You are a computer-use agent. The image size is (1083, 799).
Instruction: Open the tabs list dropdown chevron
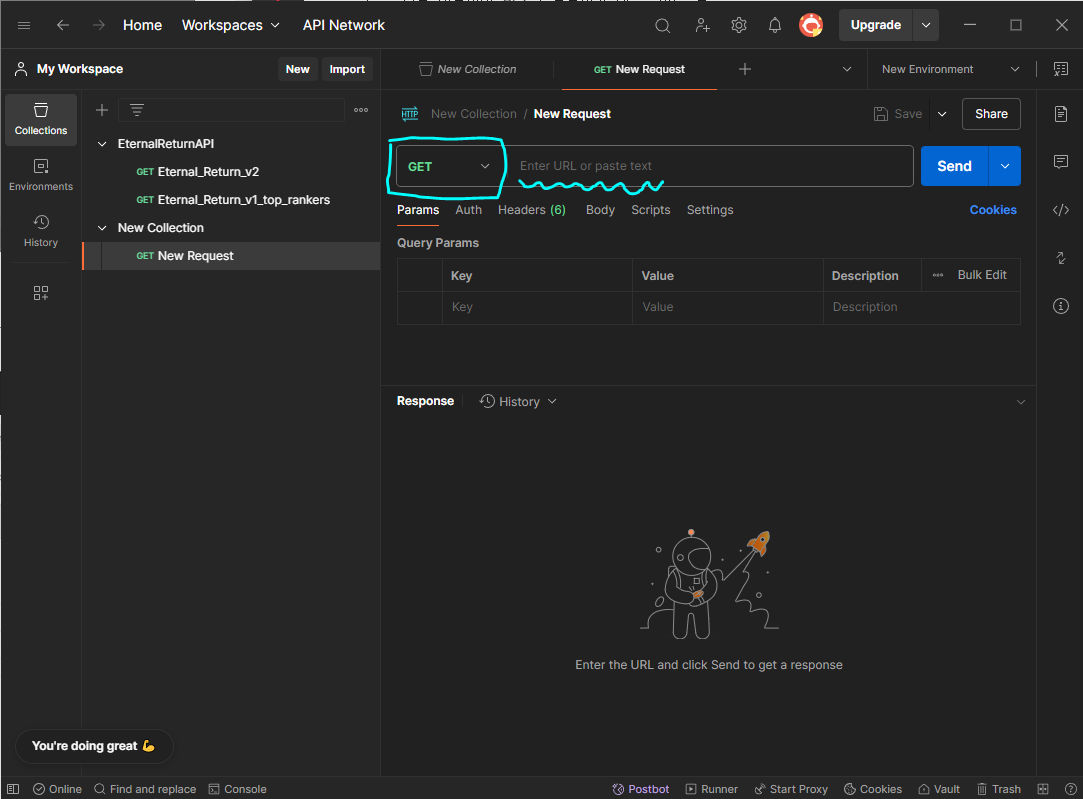click(847, 69)
